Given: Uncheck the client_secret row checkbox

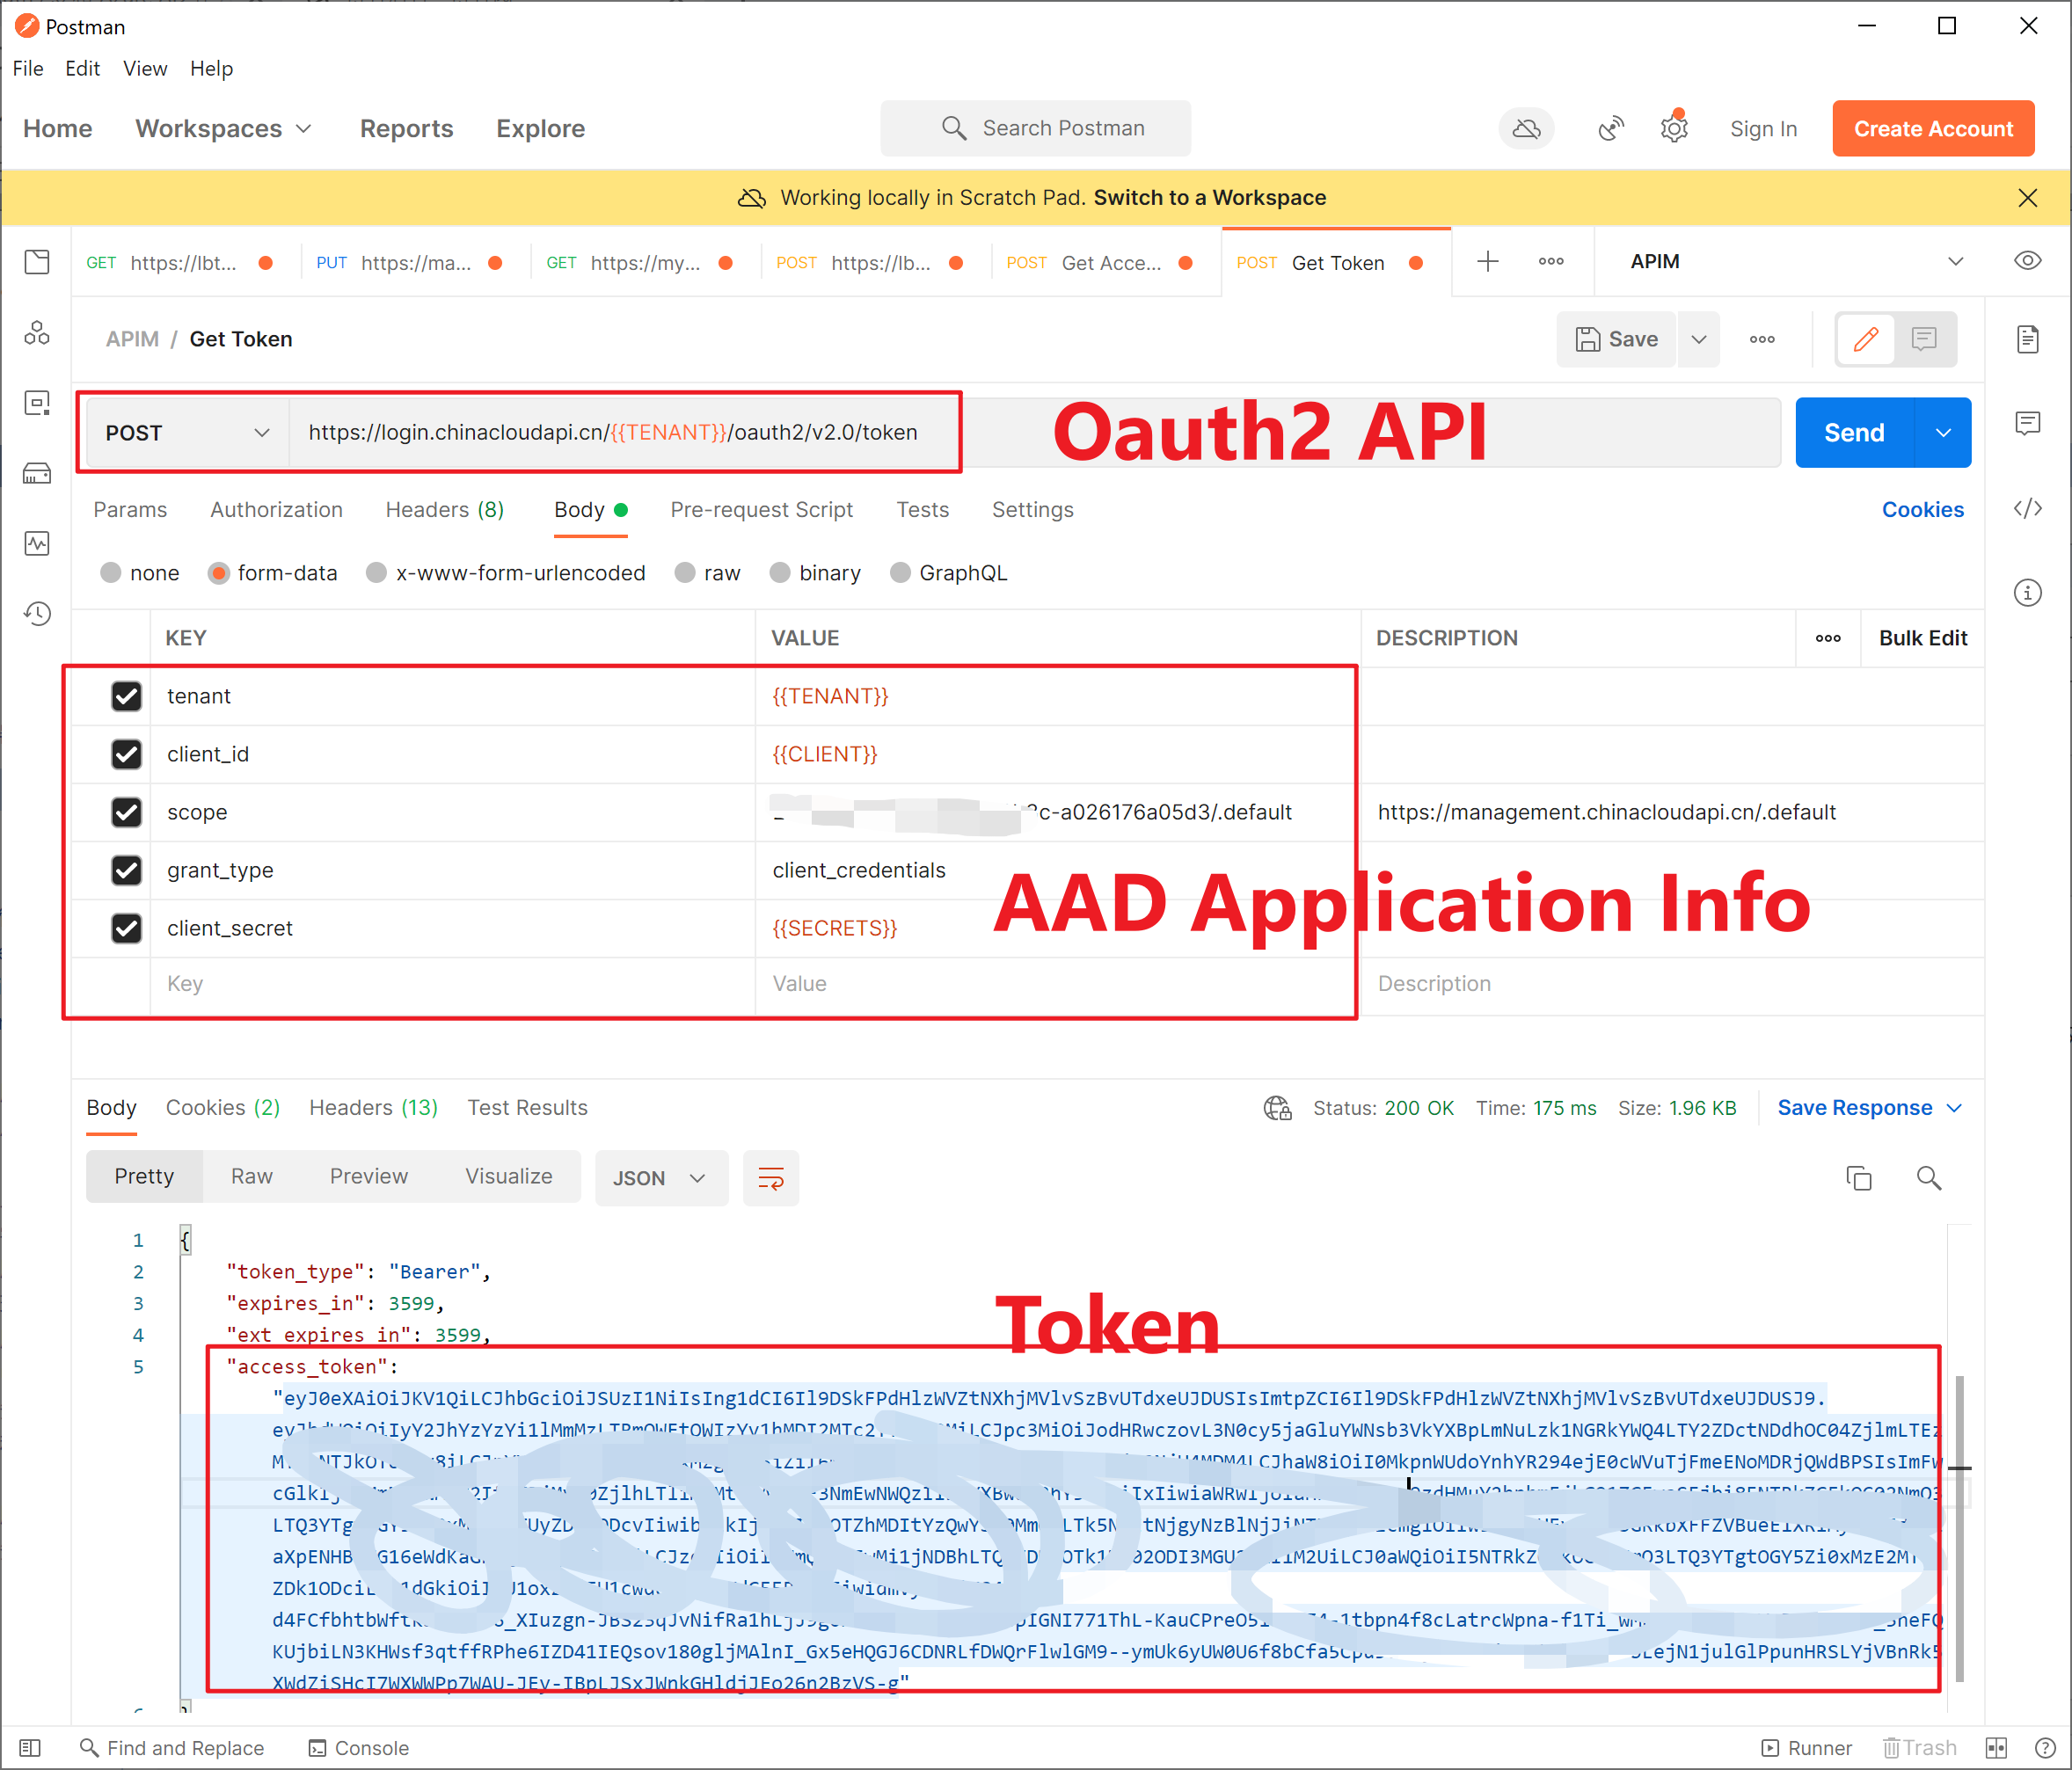Looking at the screenshot, I should point(126,928).
